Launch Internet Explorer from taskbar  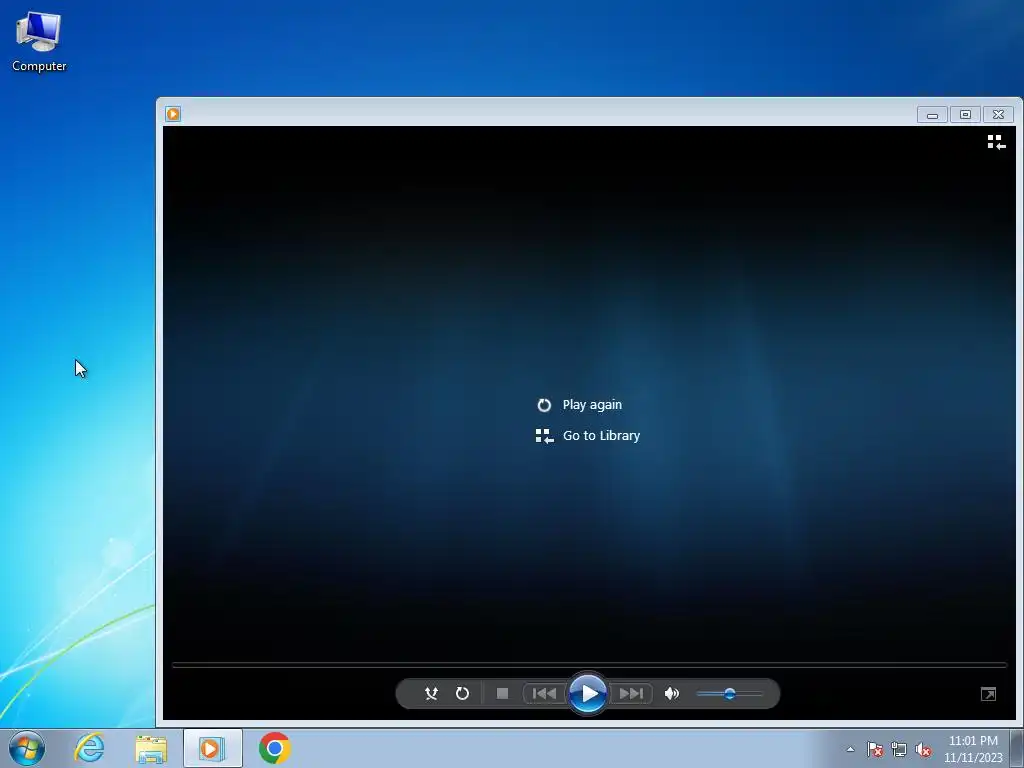point(89,748)
